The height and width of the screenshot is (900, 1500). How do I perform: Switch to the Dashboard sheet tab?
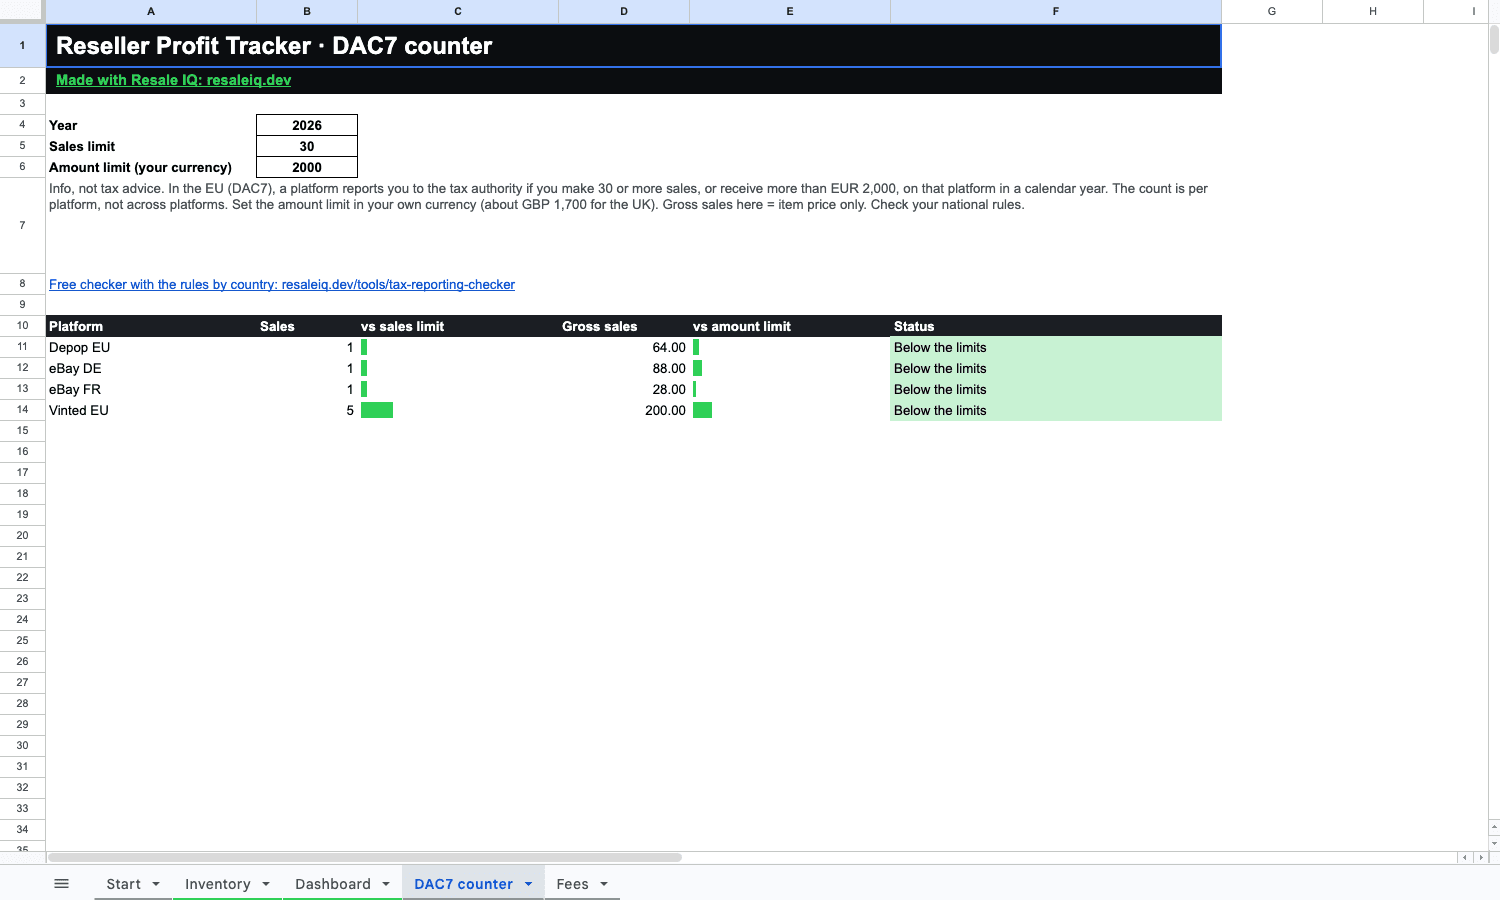(x=333, y=884)
